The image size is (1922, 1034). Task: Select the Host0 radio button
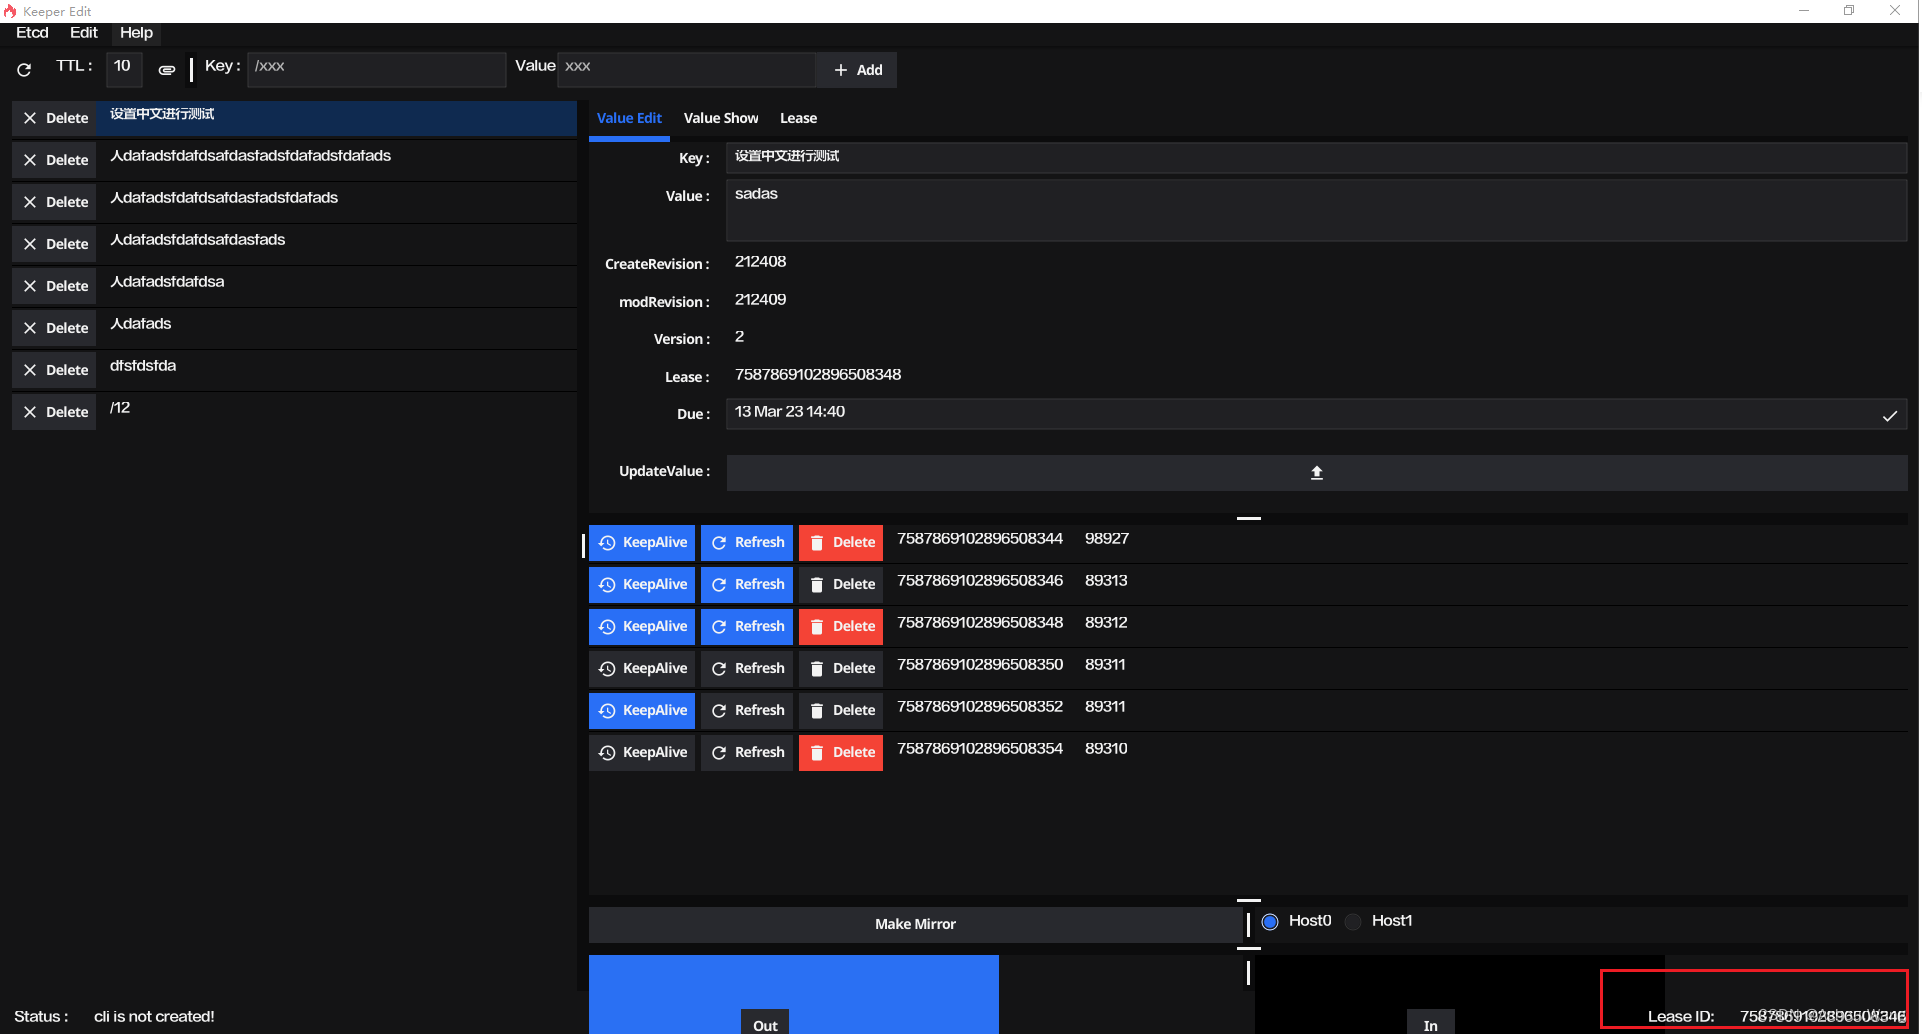coord(1270,922)
